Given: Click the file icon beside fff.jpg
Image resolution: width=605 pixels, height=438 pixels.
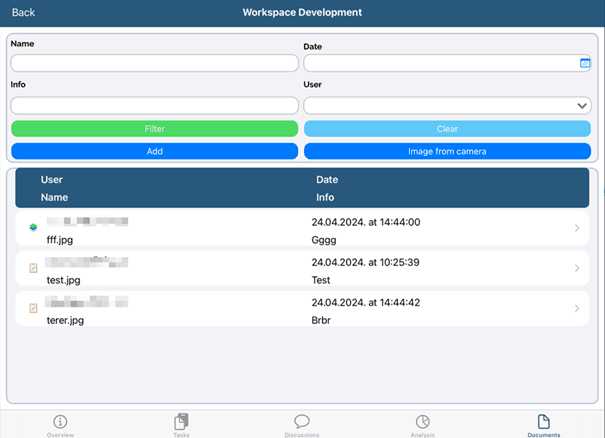Looking at the screenshot, I should (33, 227).
